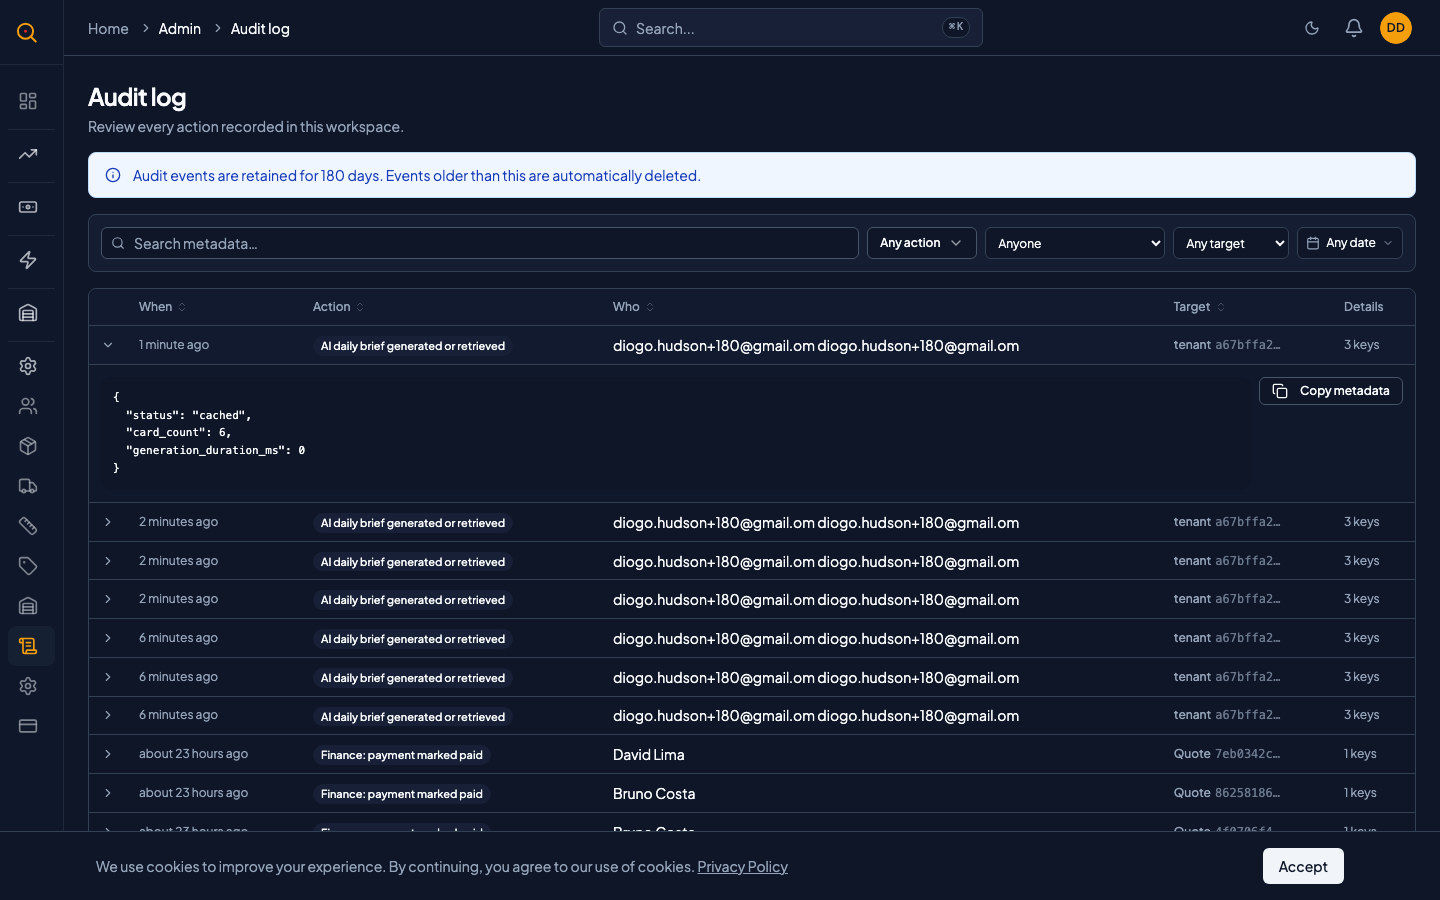Screen dimensions: 1440x900
Task: Sort by the Target column
Action: coord(1199,307)
